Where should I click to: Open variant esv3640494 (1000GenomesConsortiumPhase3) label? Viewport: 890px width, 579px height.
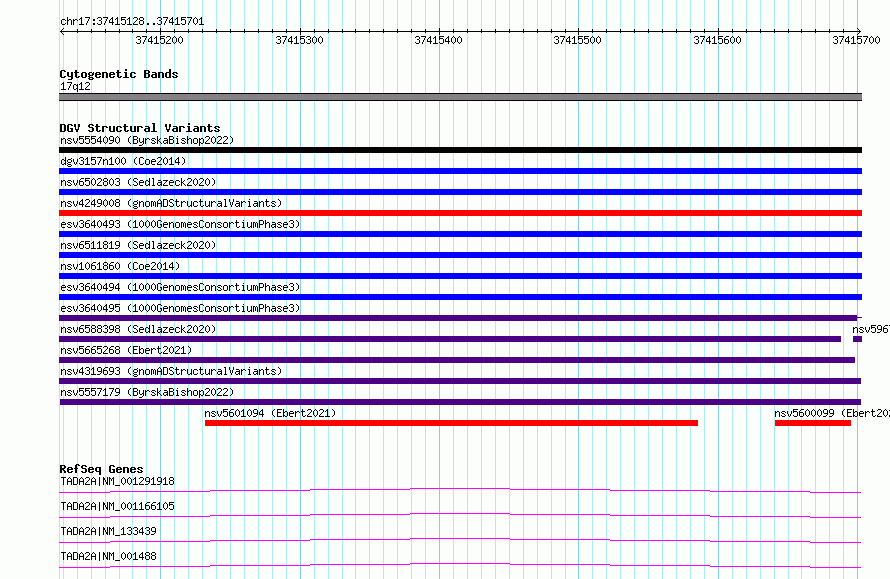pyautogui.click(x=180, y=287)
